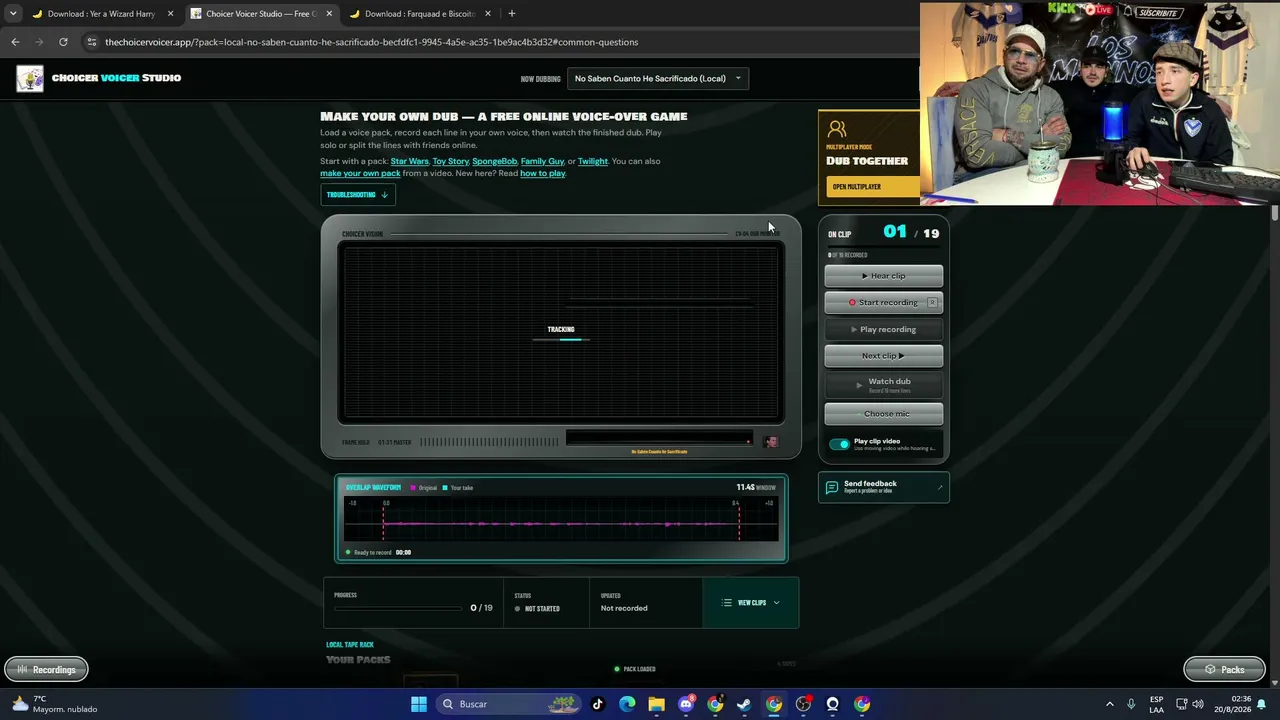Open the clock and date panel
The height and width of the screenshot is (720, 1280).
pos(1231,704)
